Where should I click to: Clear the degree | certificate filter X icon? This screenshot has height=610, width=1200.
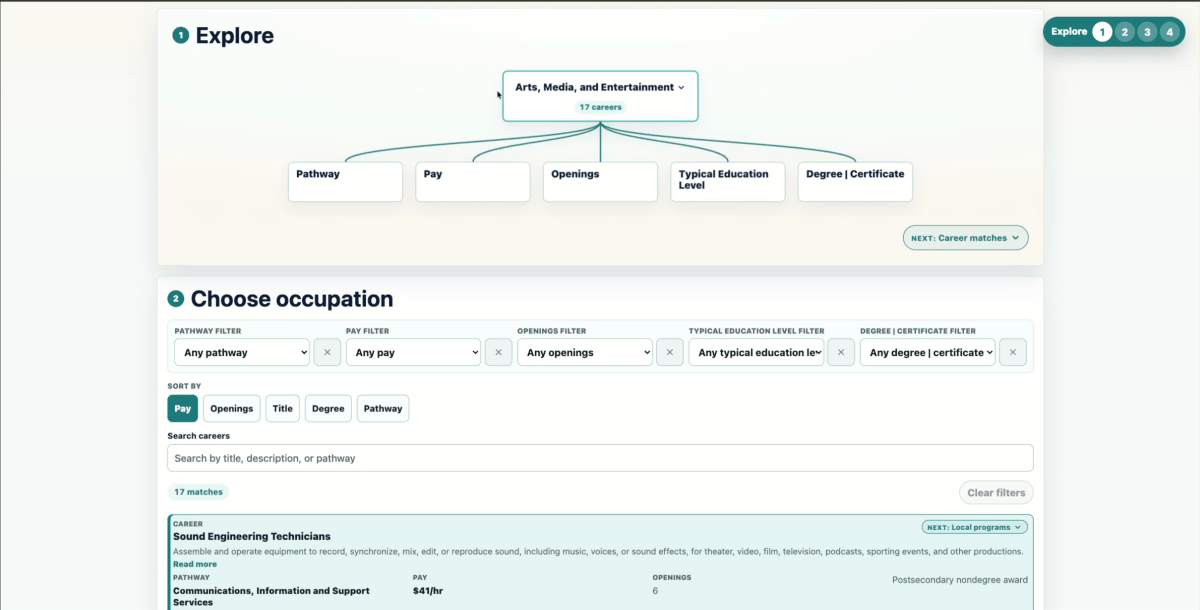[1013, 352]
